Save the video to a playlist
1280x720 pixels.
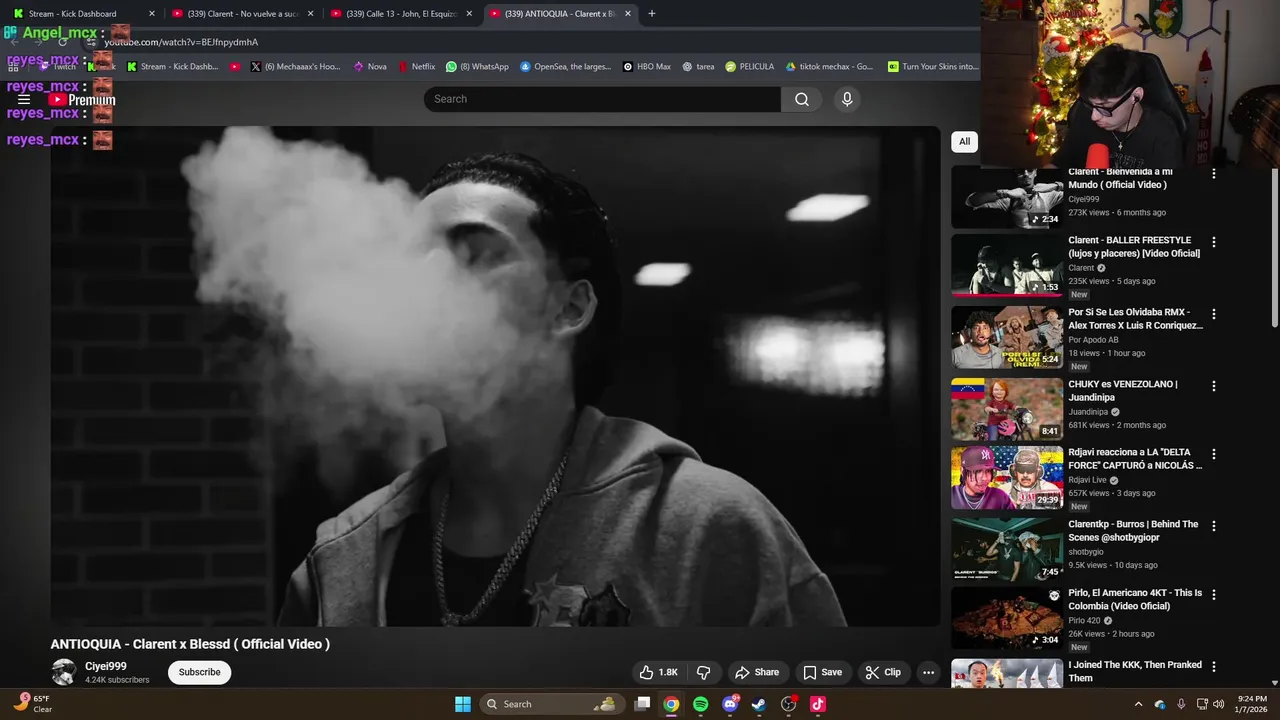point(822,672)
